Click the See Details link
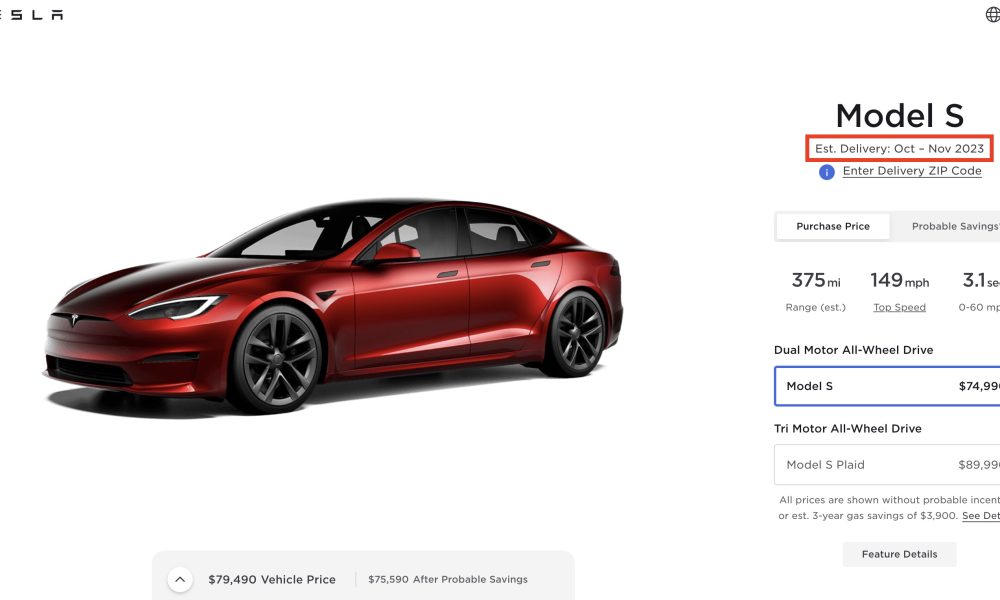 [981, 516]
